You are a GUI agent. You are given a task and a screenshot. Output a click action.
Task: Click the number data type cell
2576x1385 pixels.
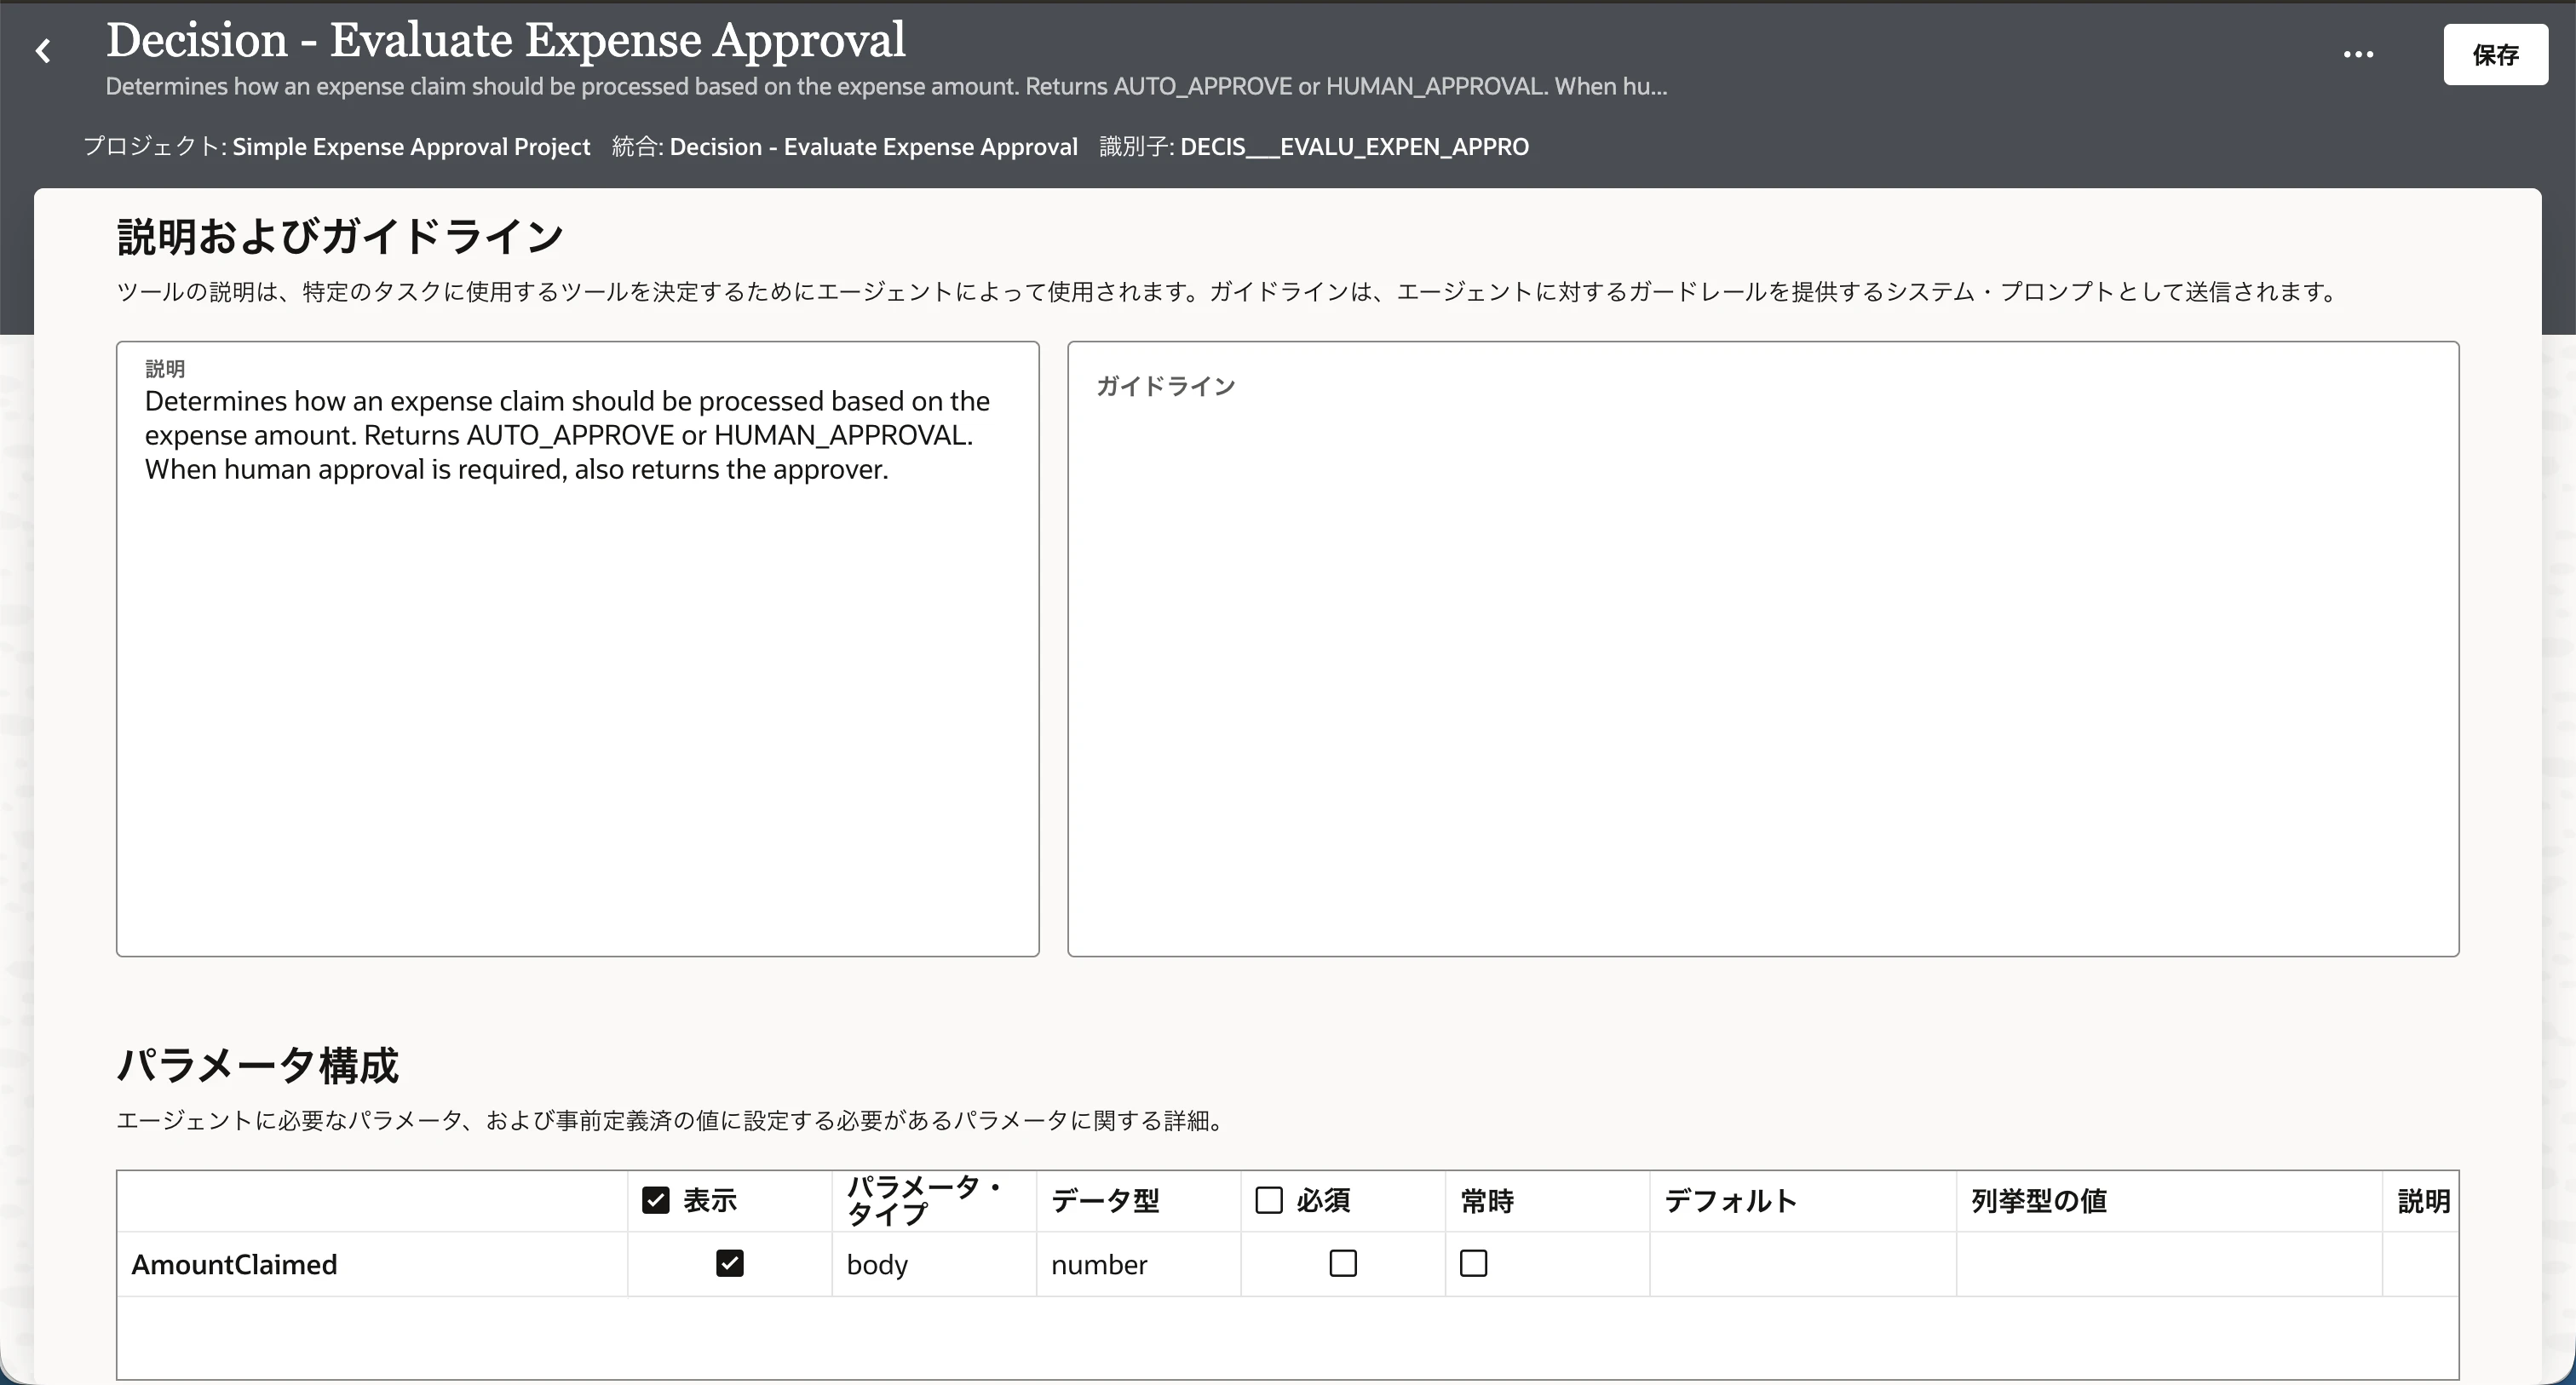pyautogui.click(x=1138, y=1264)
